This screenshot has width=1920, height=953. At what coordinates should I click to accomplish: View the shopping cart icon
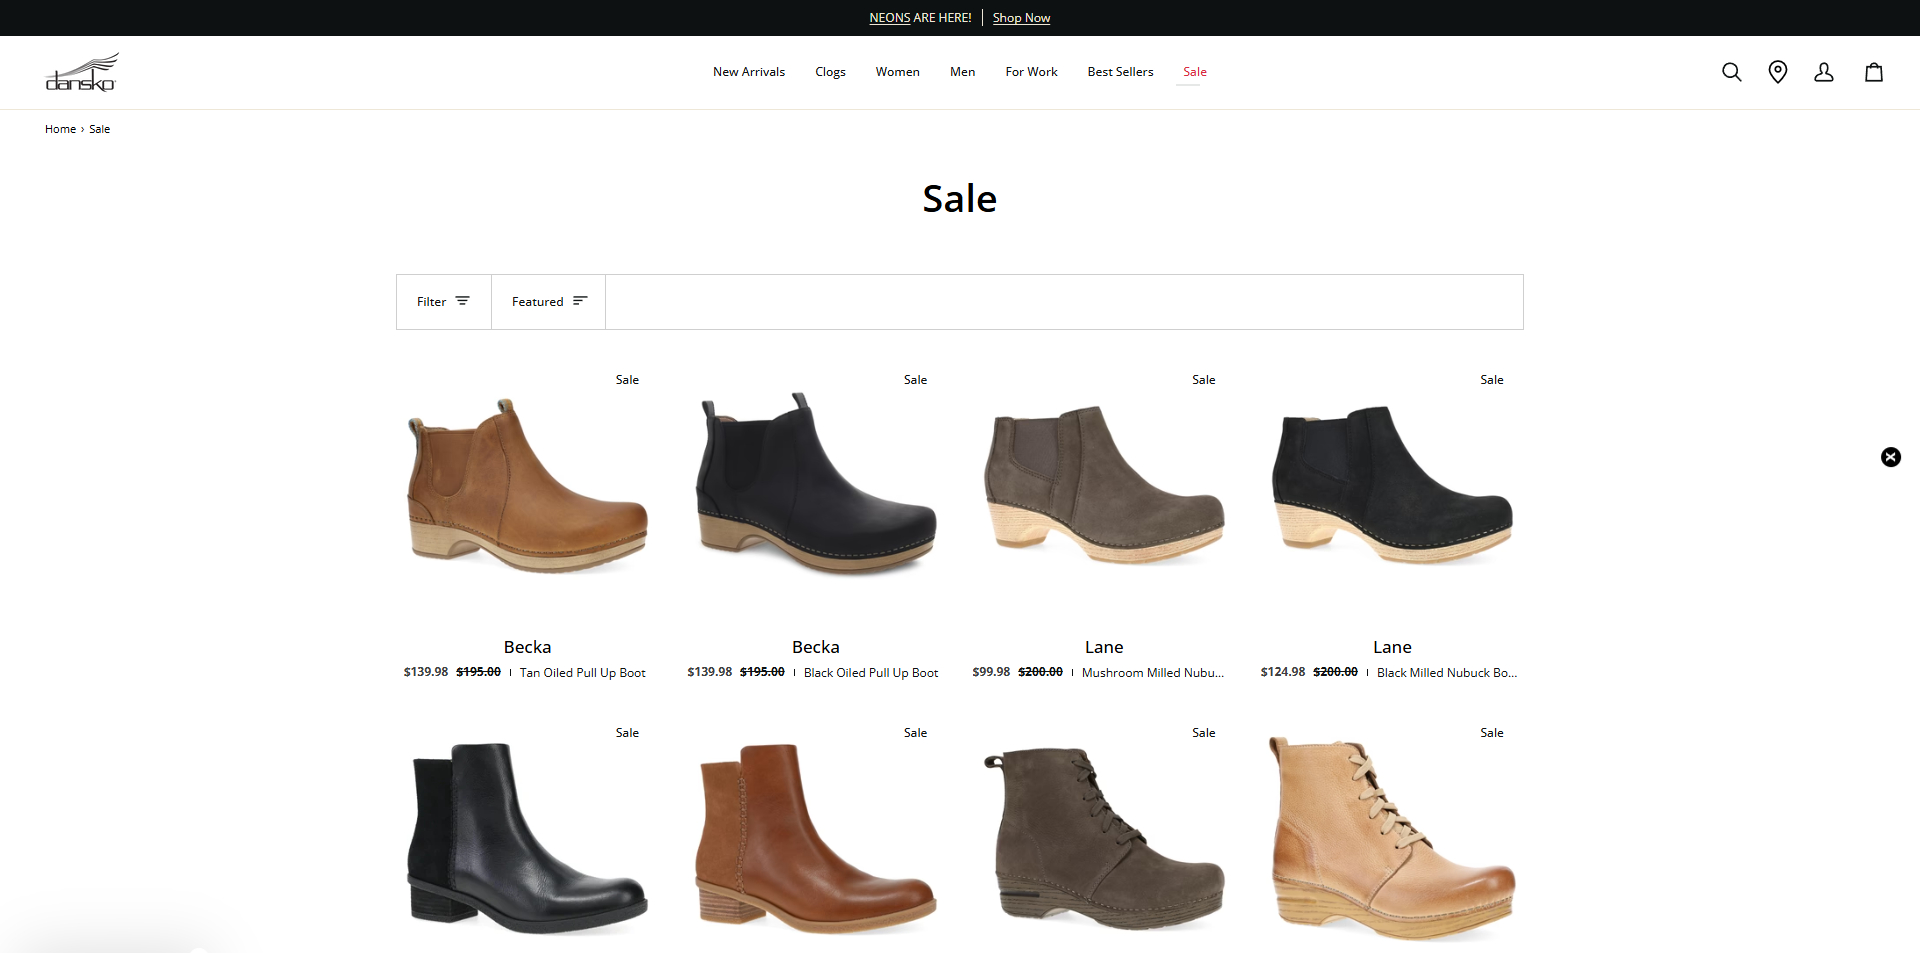pos(1874,72)
